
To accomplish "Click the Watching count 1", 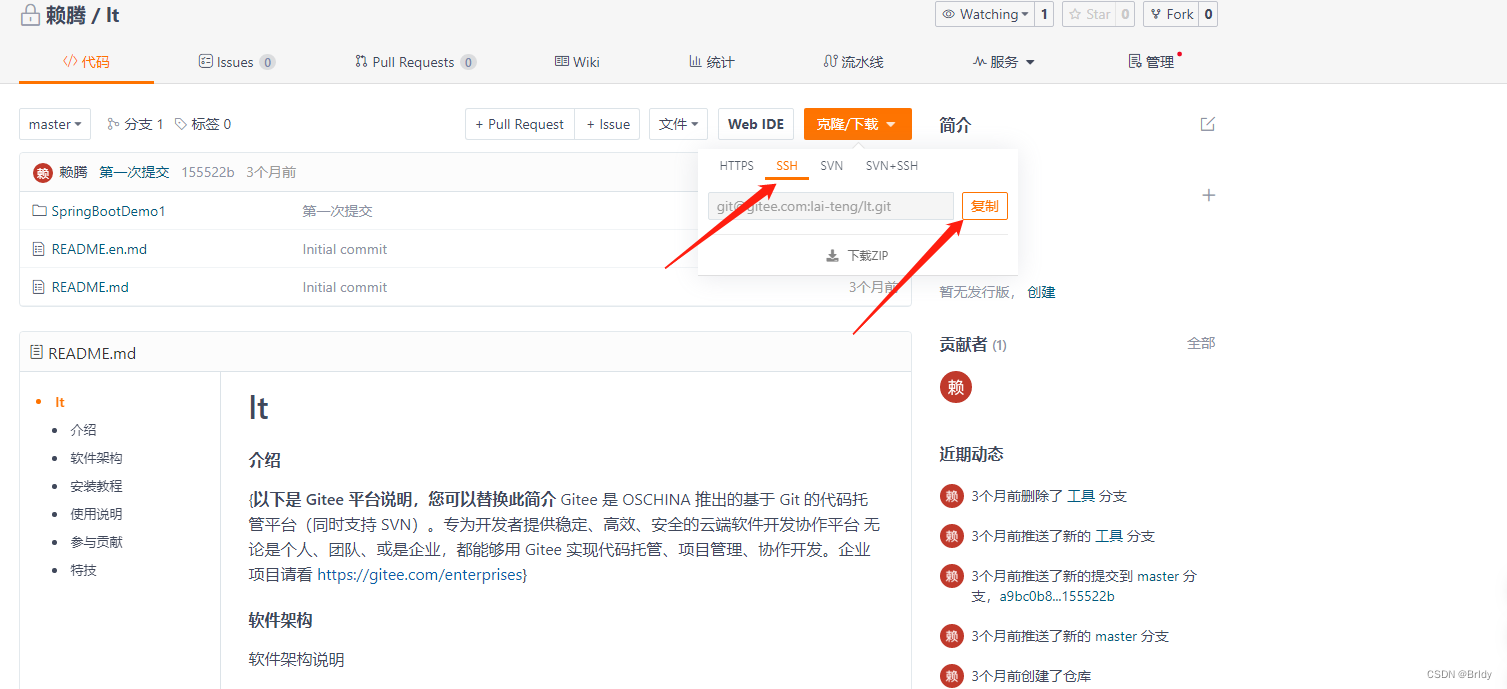I will (x=1044, y=14).
